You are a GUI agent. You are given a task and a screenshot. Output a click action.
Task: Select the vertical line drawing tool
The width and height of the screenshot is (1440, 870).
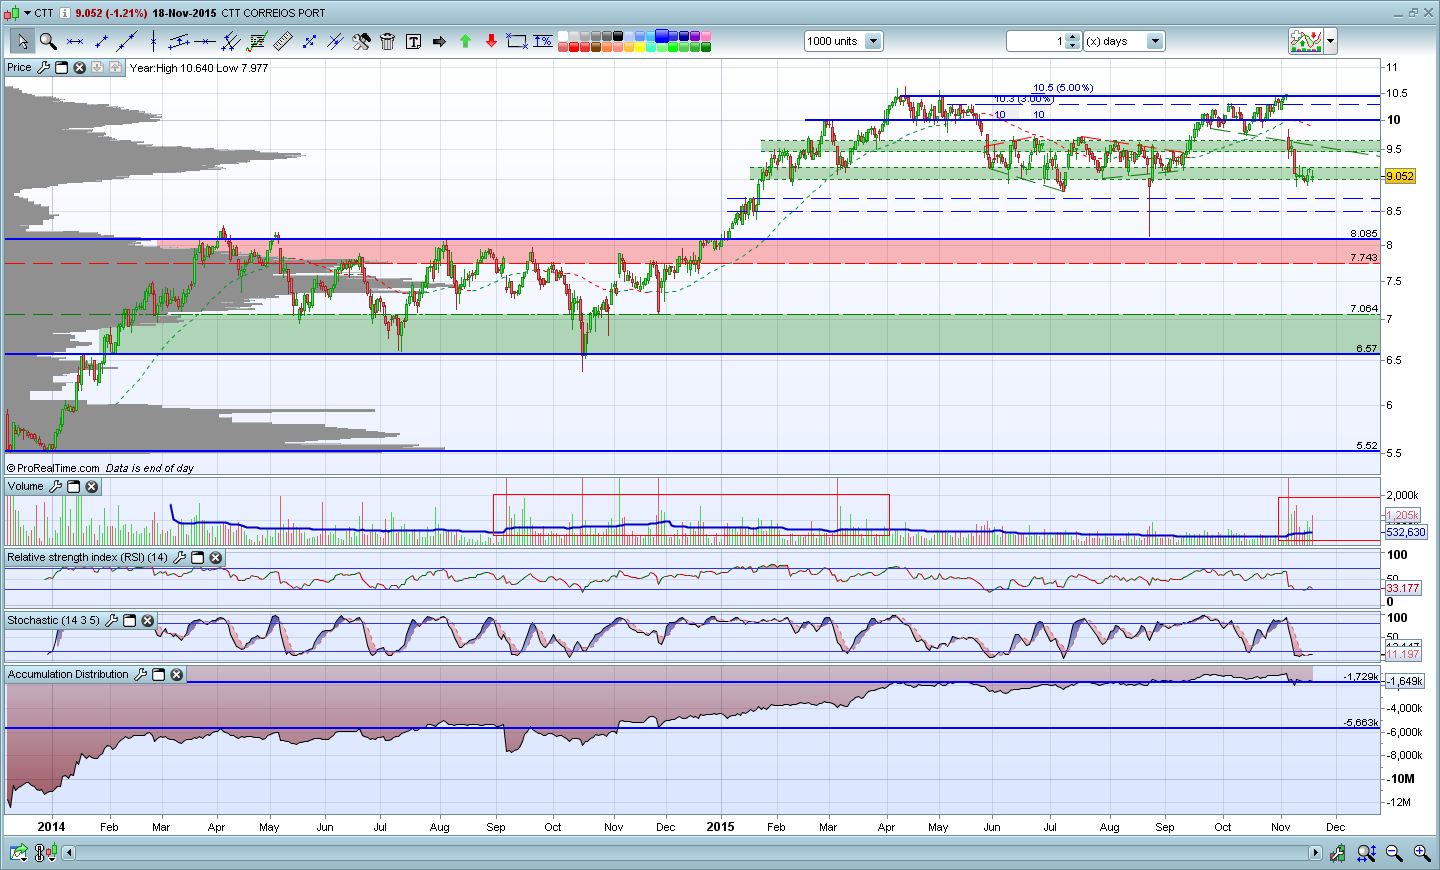(x=153, y=41)
